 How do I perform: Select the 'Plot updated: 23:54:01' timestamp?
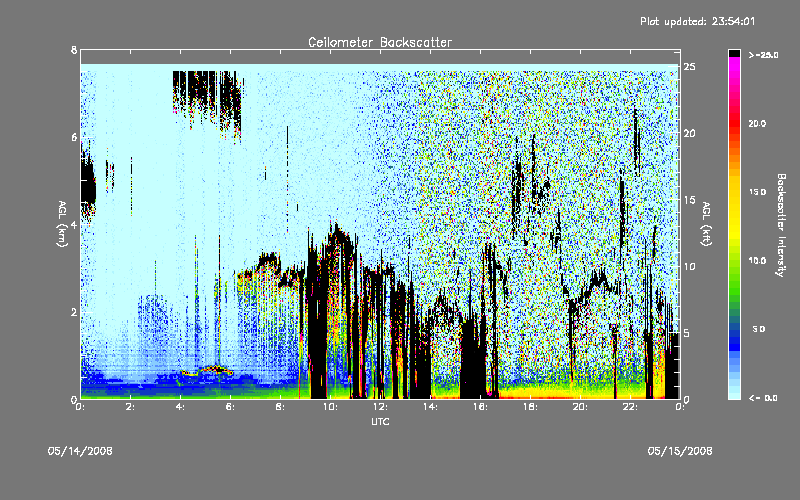pos(697,21)
